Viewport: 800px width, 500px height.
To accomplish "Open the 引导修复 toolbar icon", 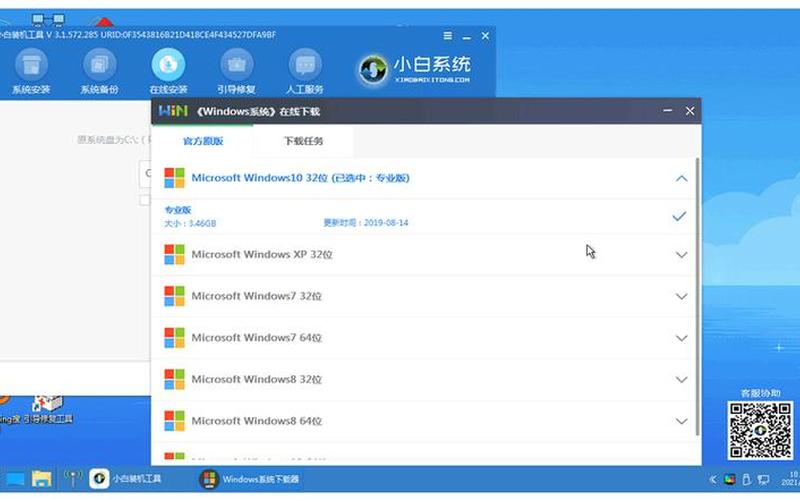I will 236,71.
